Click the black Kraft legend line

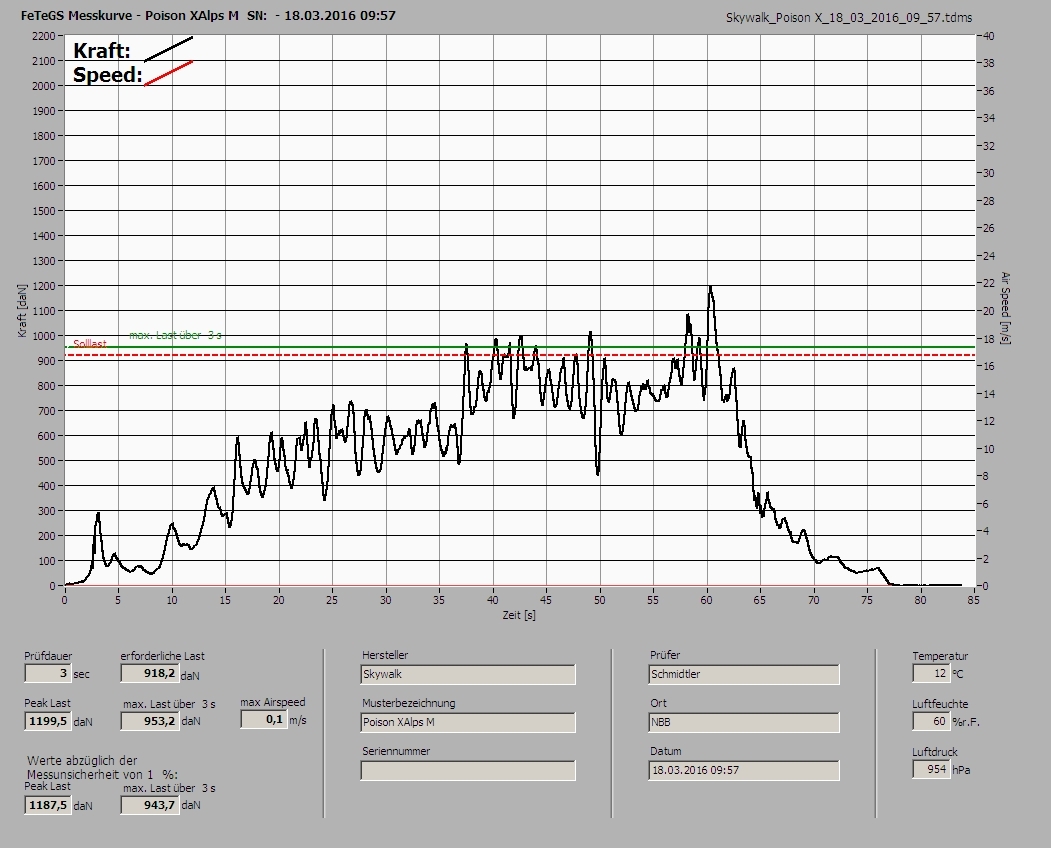coord(168,49)
